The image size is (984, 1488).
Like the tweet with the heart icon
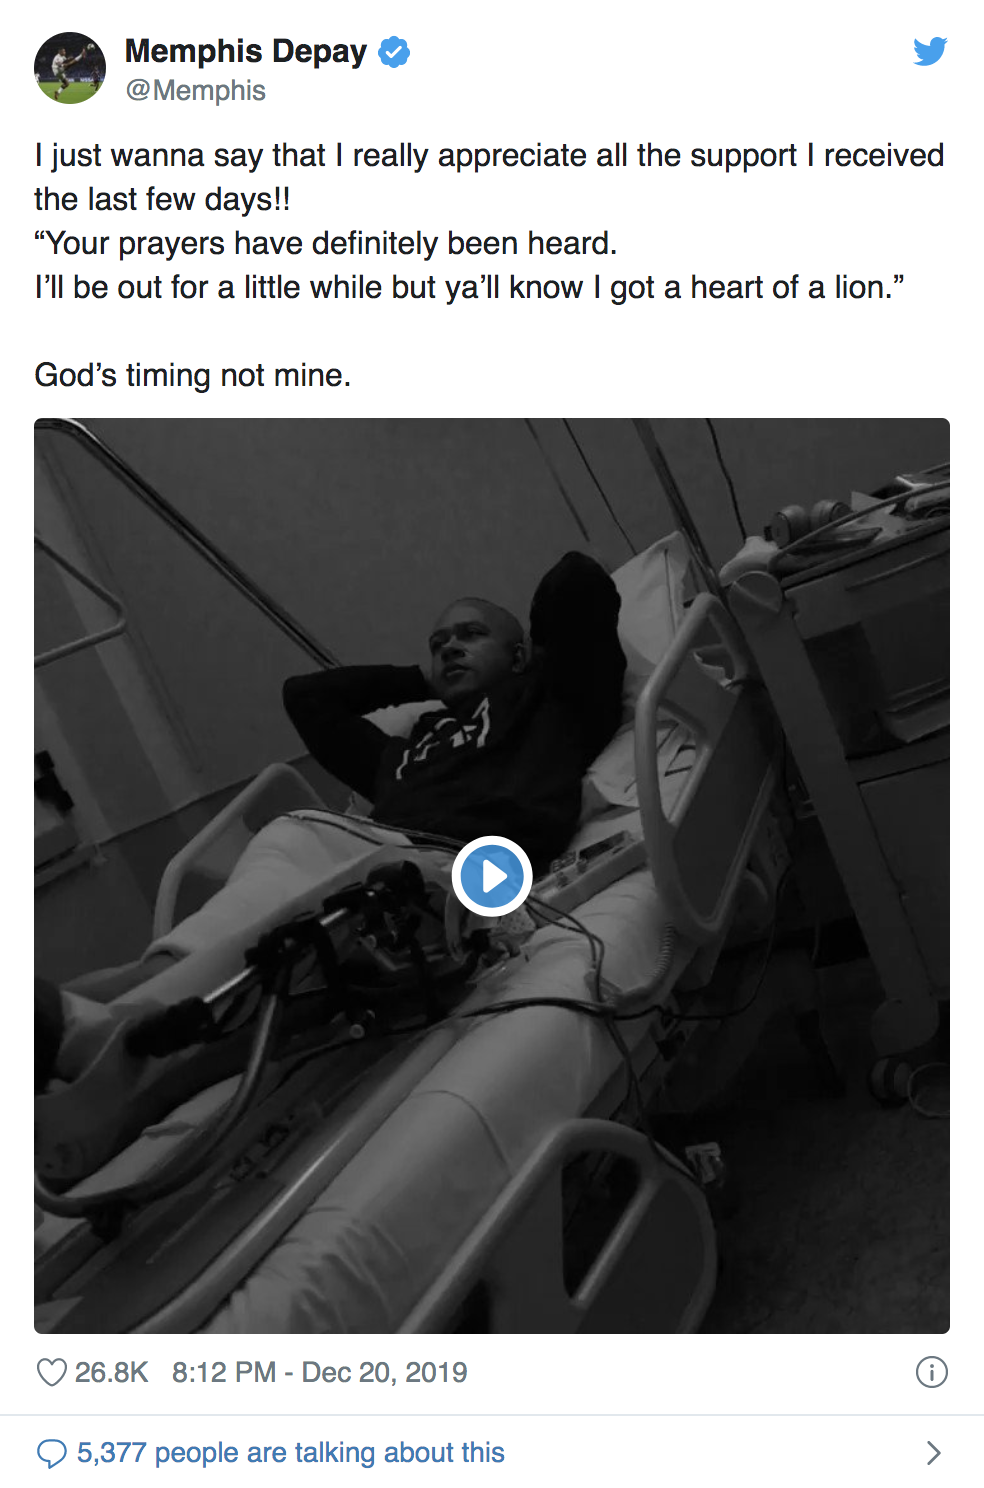(52, 1372)
